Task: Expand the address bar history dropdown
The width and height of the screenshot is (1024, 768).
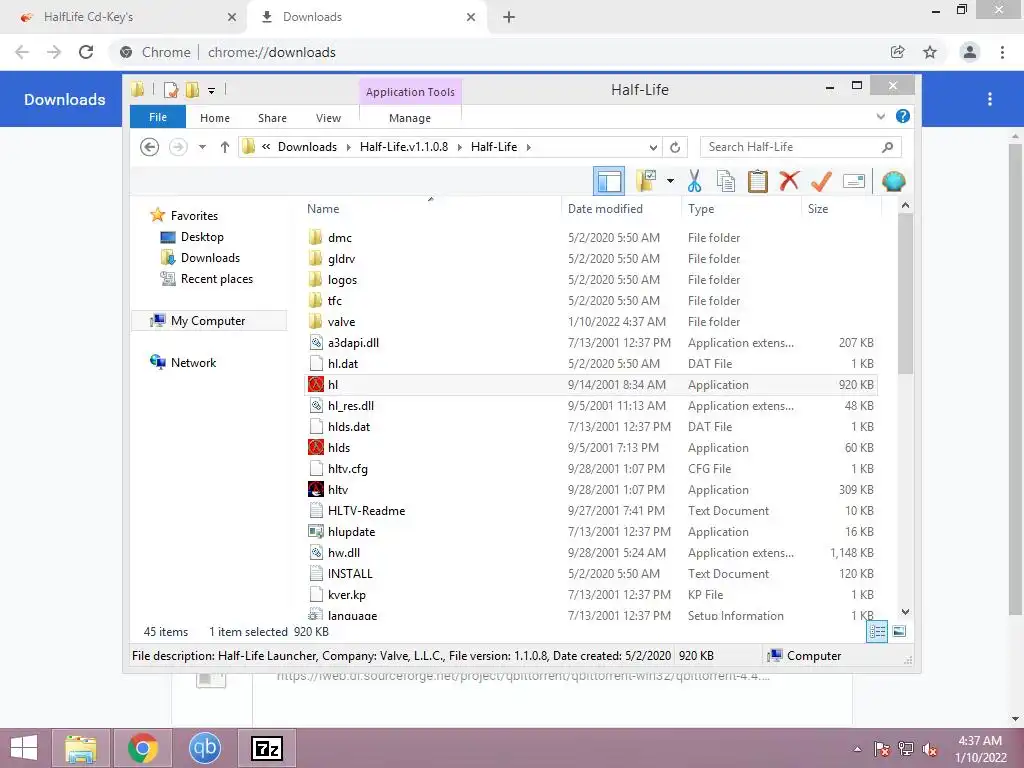Action: pos(653,147)
